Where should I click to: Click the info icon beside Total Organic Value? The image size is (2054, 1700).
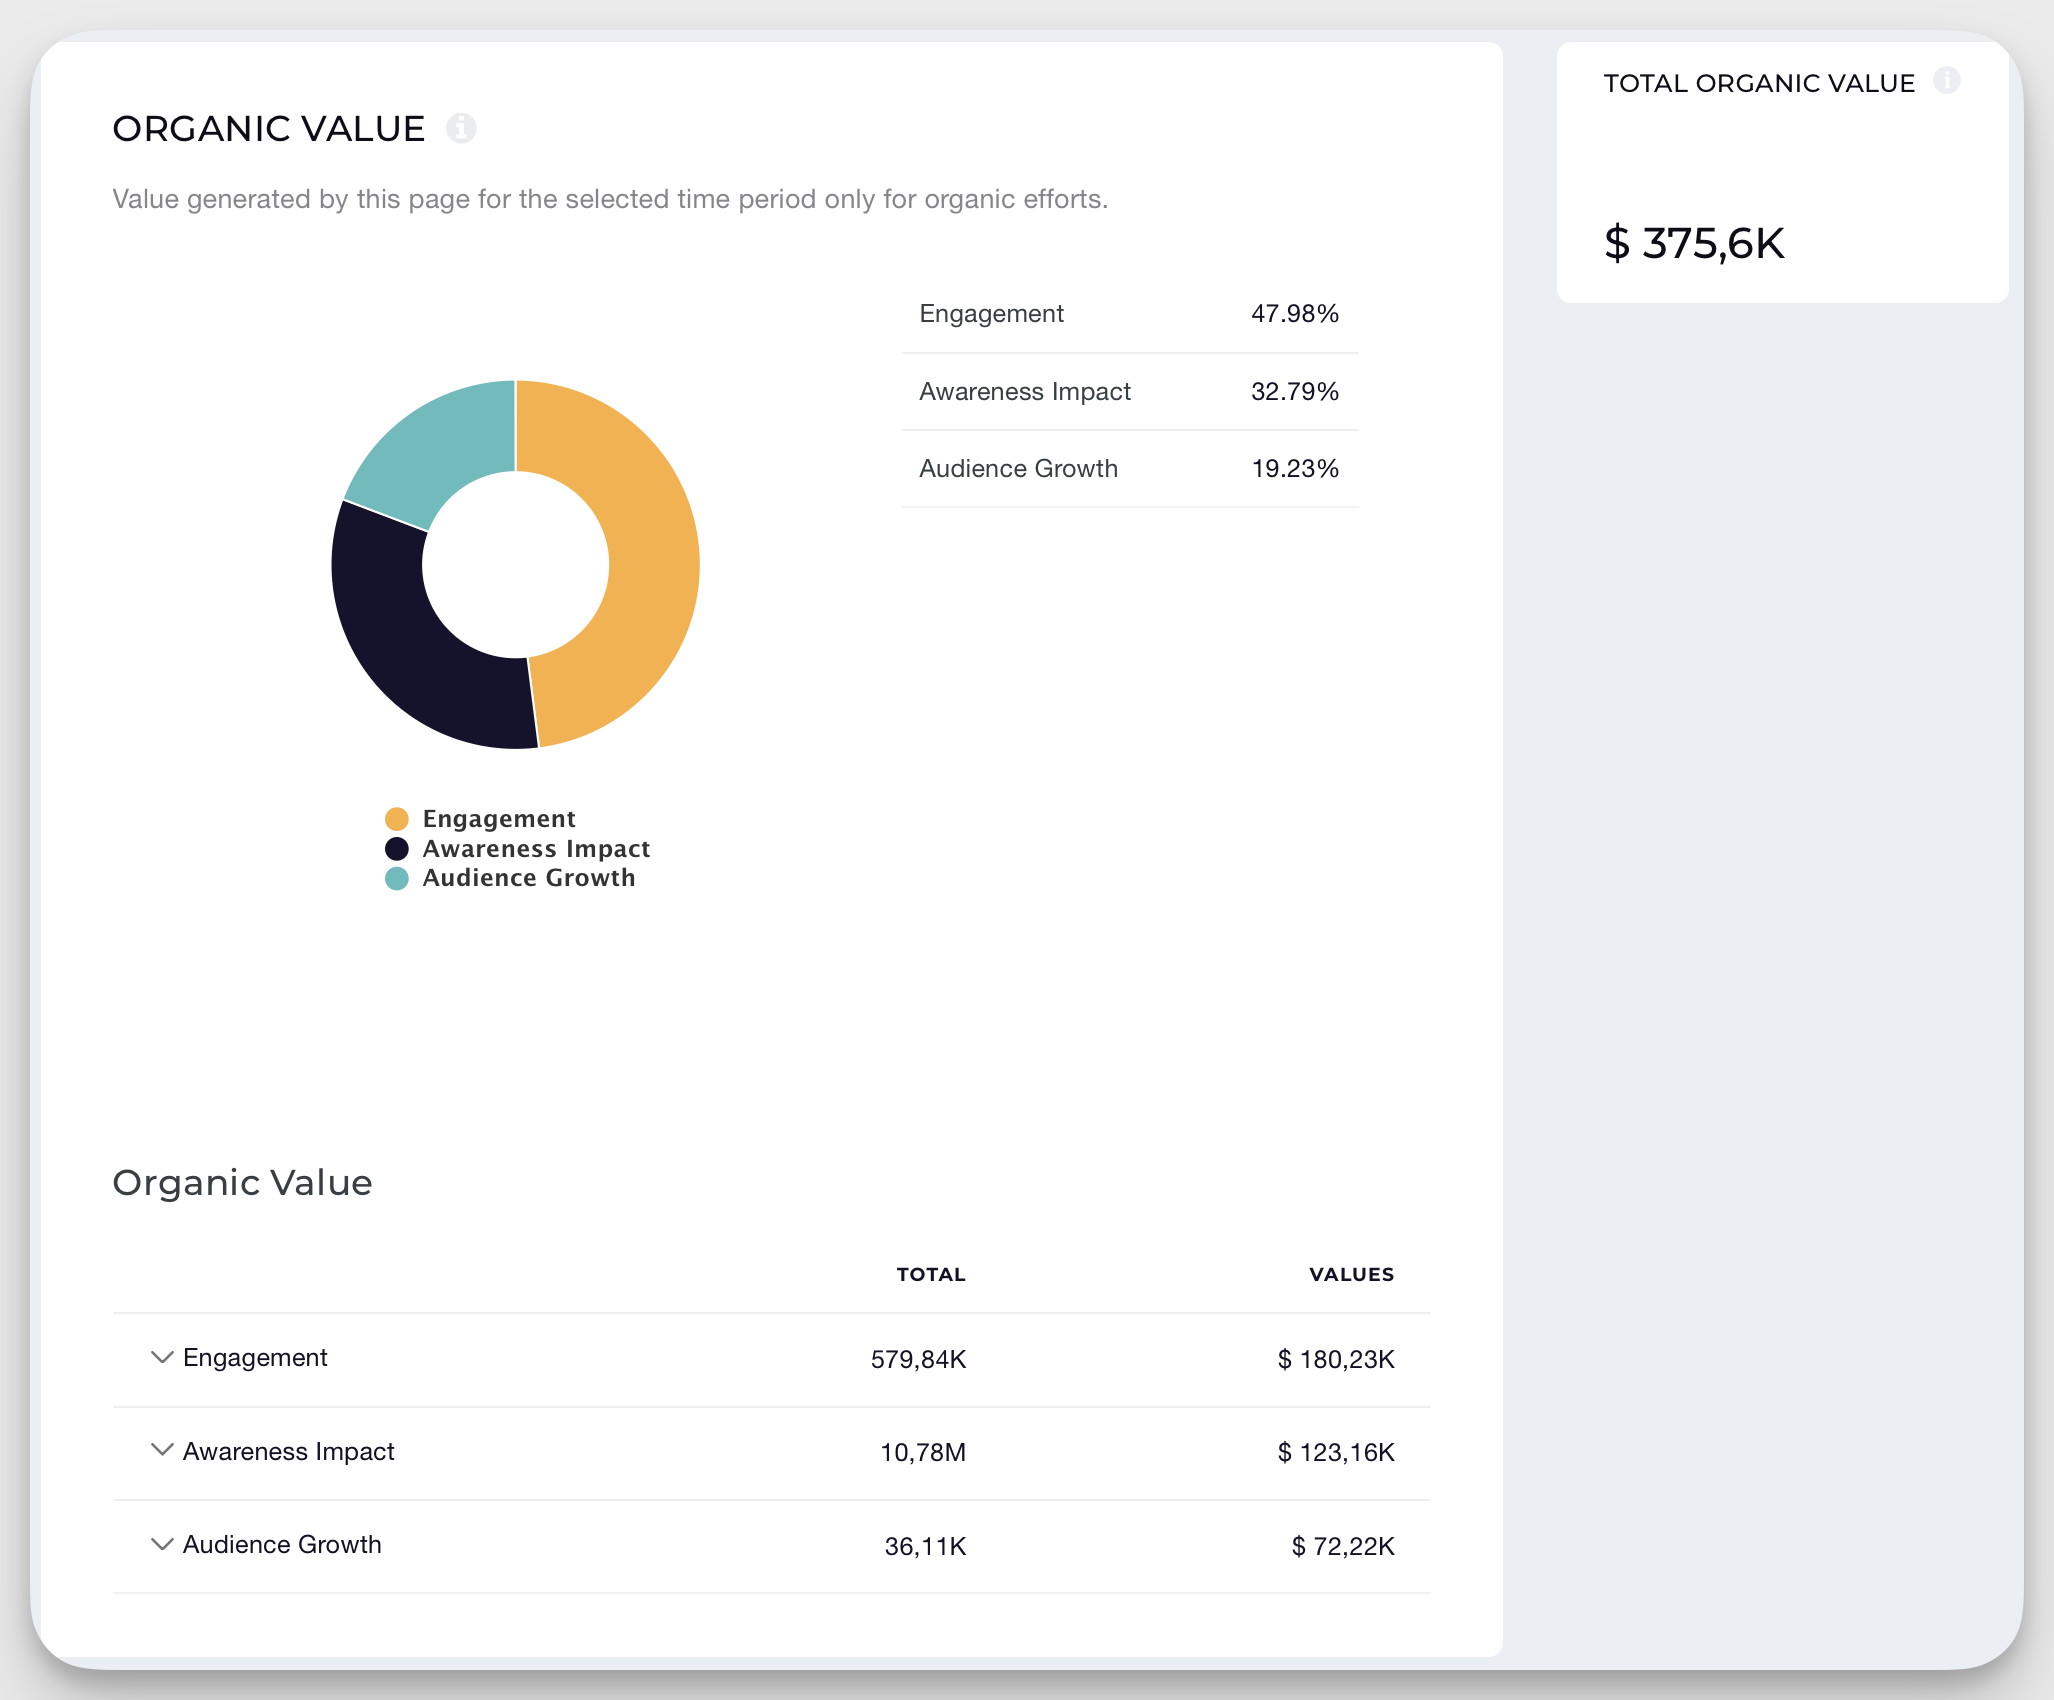click(1946, 81)
